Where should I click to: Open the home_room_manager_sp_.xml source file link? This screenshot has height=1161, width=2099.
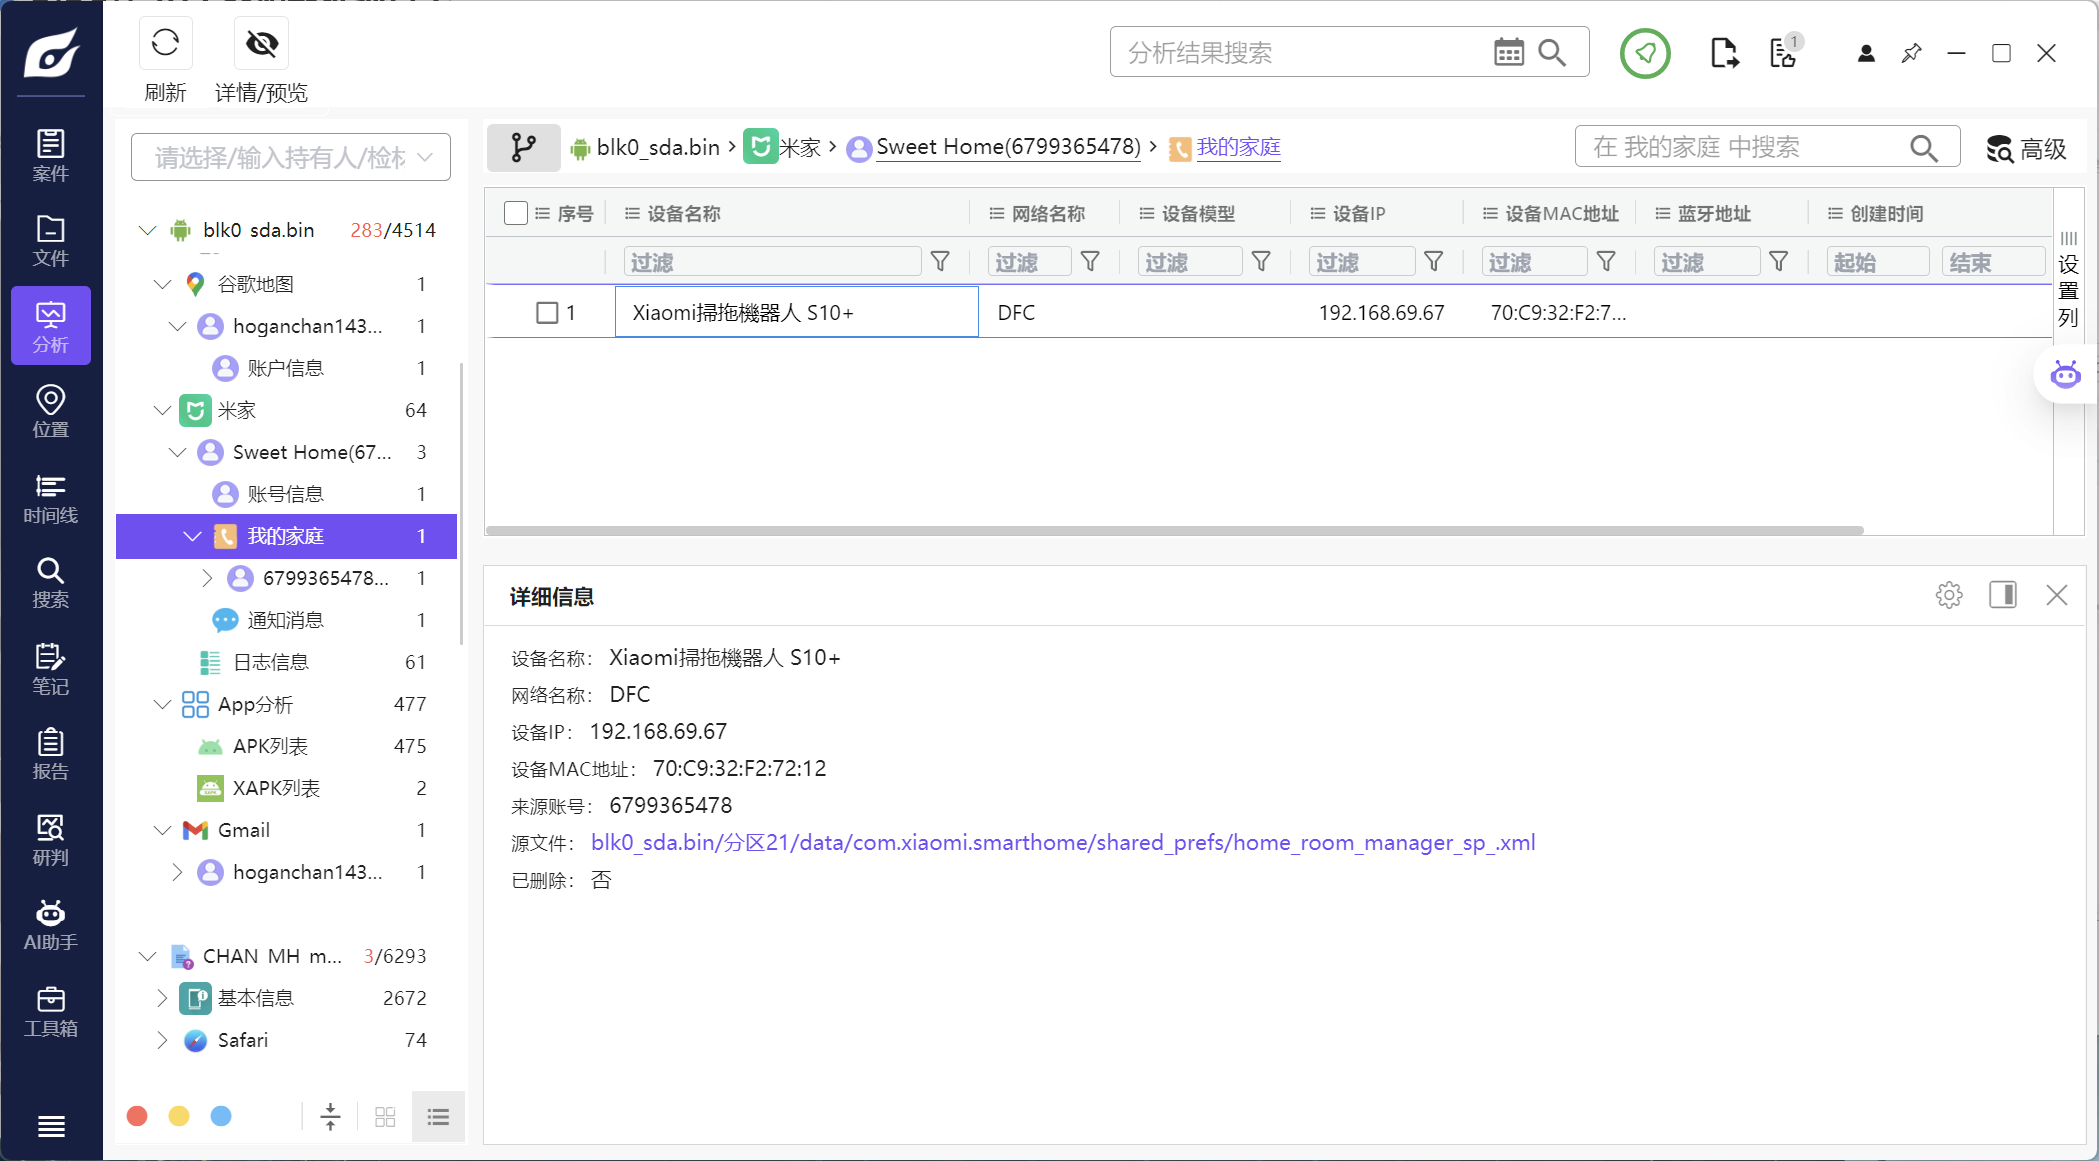point(1062,843)
